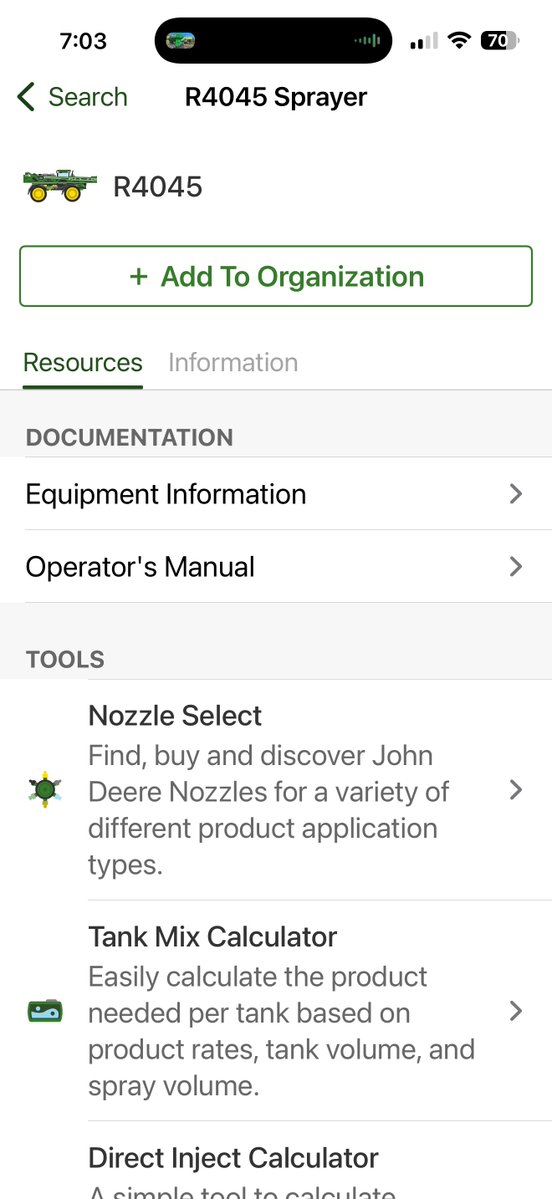
Task: Tap the audio waveform indicator in the status bar
Action: coord(367,41)
